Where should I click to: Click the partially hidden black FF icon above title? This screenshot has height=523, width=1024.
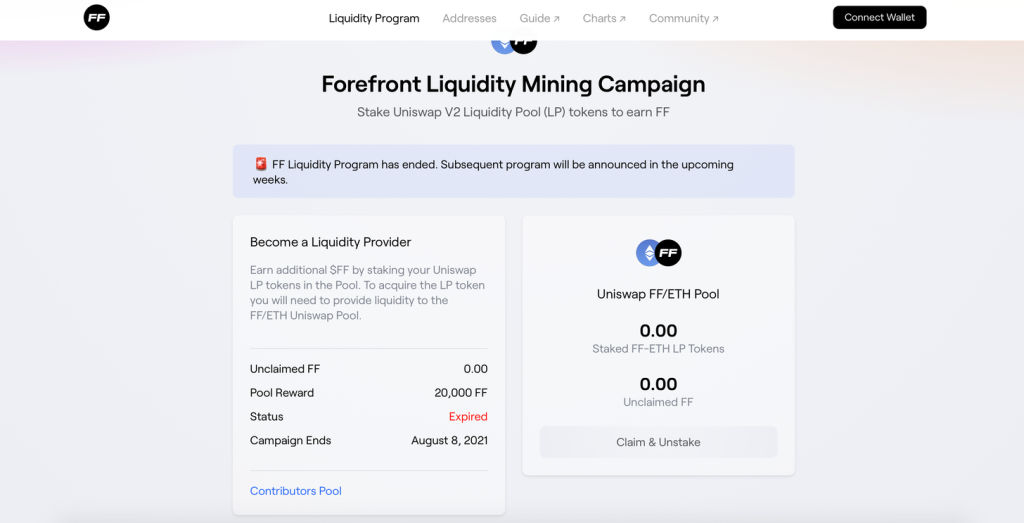(525, 44)
